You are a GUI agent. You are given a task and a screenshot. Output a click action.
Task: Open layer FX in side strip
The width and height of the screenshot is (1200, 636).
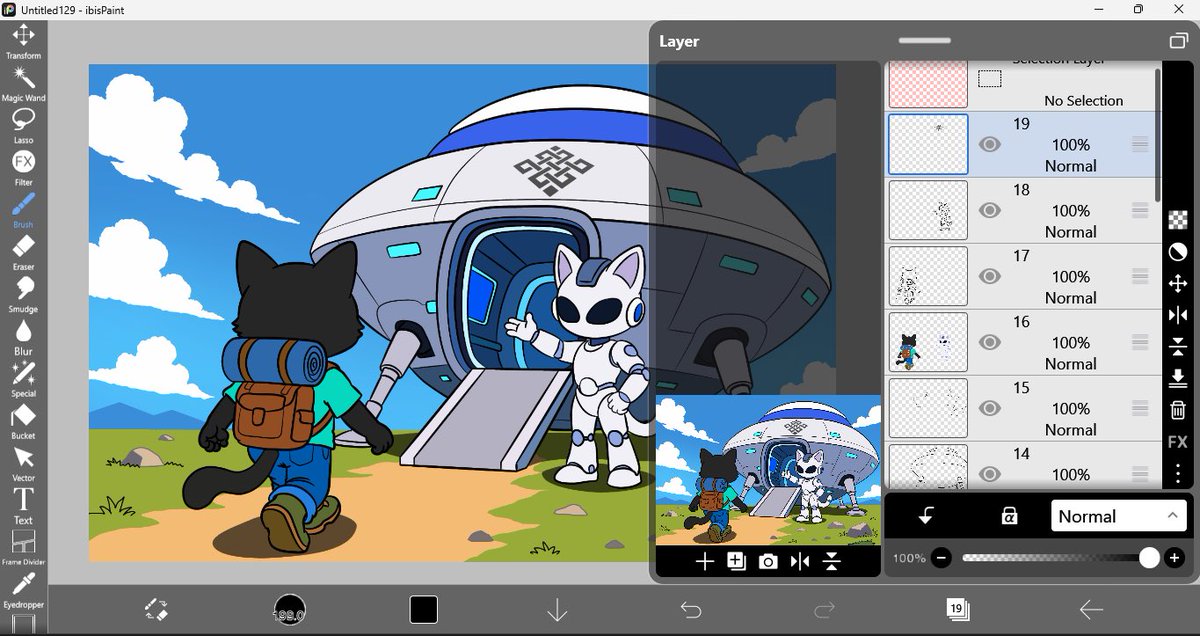pos(1178,442)
